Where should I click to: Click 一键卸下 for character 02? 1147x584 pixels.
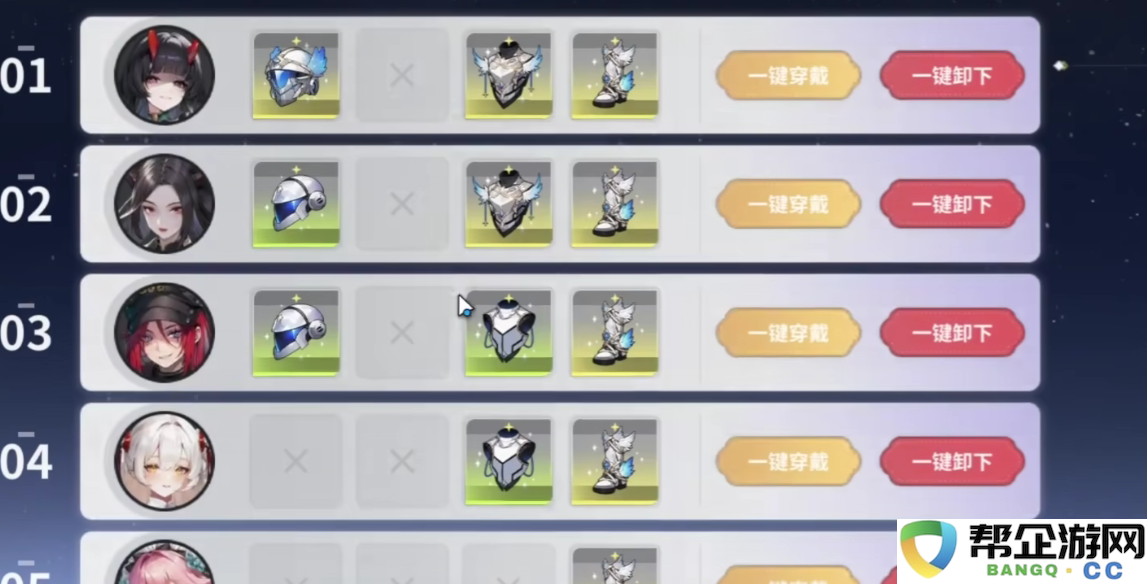pyautogui.click(x=952, y=204)
